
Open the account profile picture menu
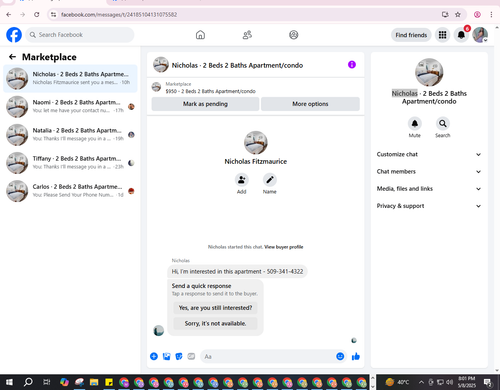tap(480, 35)
